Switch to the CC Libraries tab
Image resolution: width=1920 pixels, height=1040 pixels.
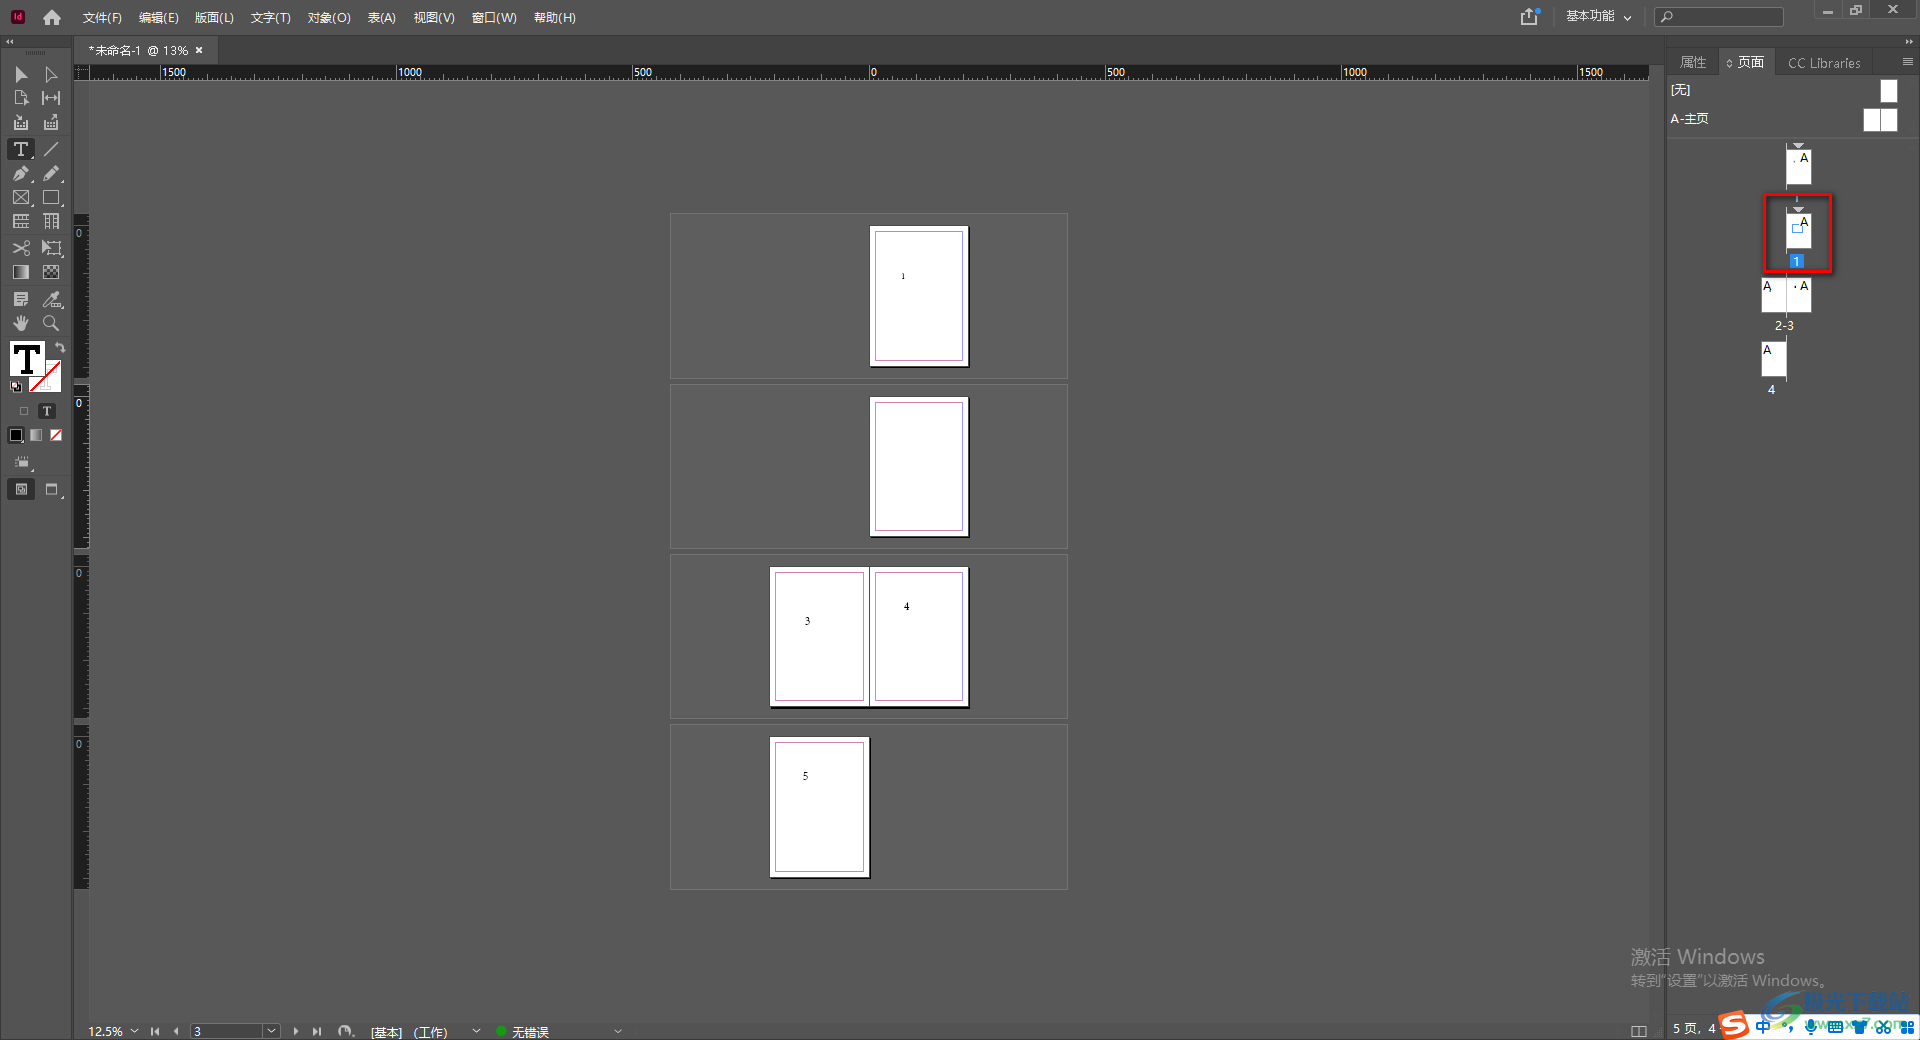click(1824, 63)
